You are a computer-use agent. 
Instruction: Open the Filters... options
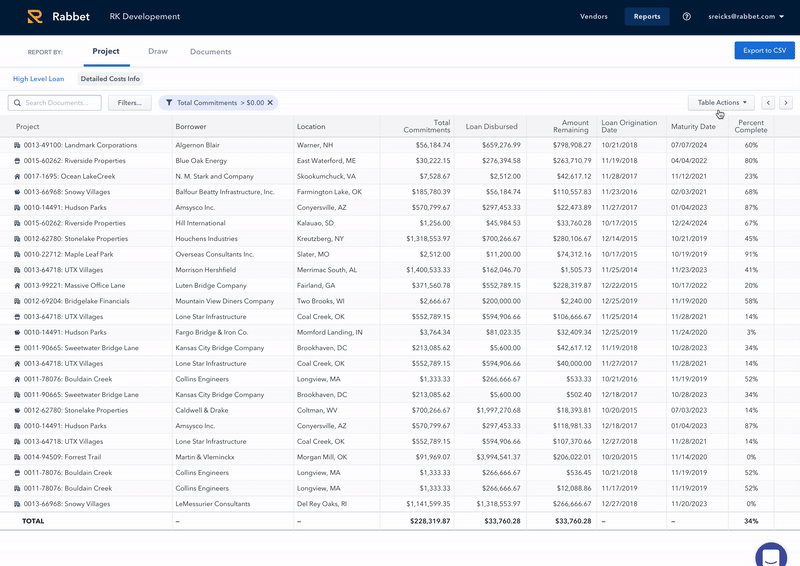(x=130, y=103)
